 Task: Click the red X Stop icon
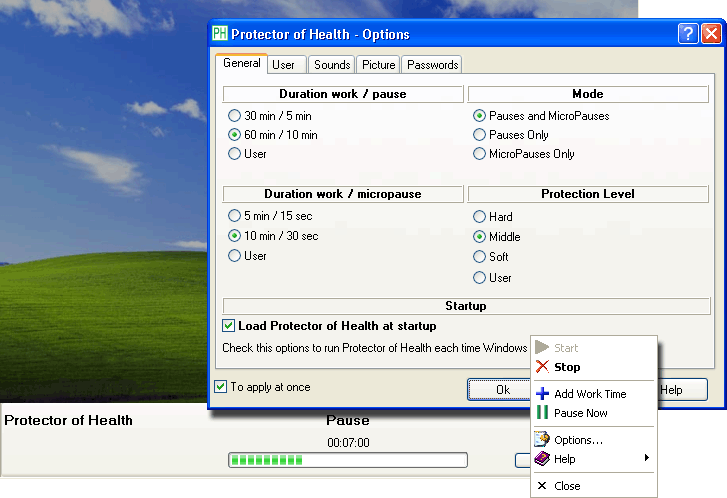click(x=542, y=366)
